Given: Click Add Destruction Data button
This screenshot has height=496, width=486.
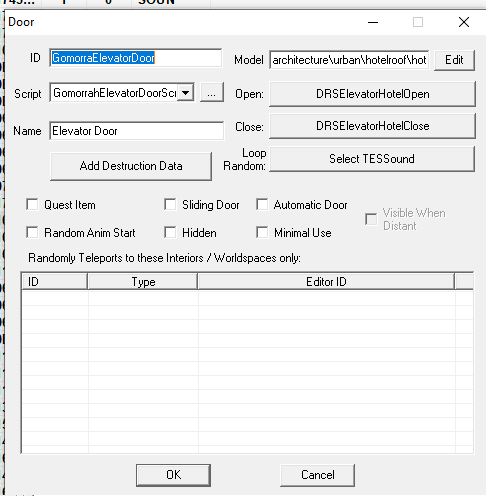Looking at the screenshot, I should [x=131, y=166].
